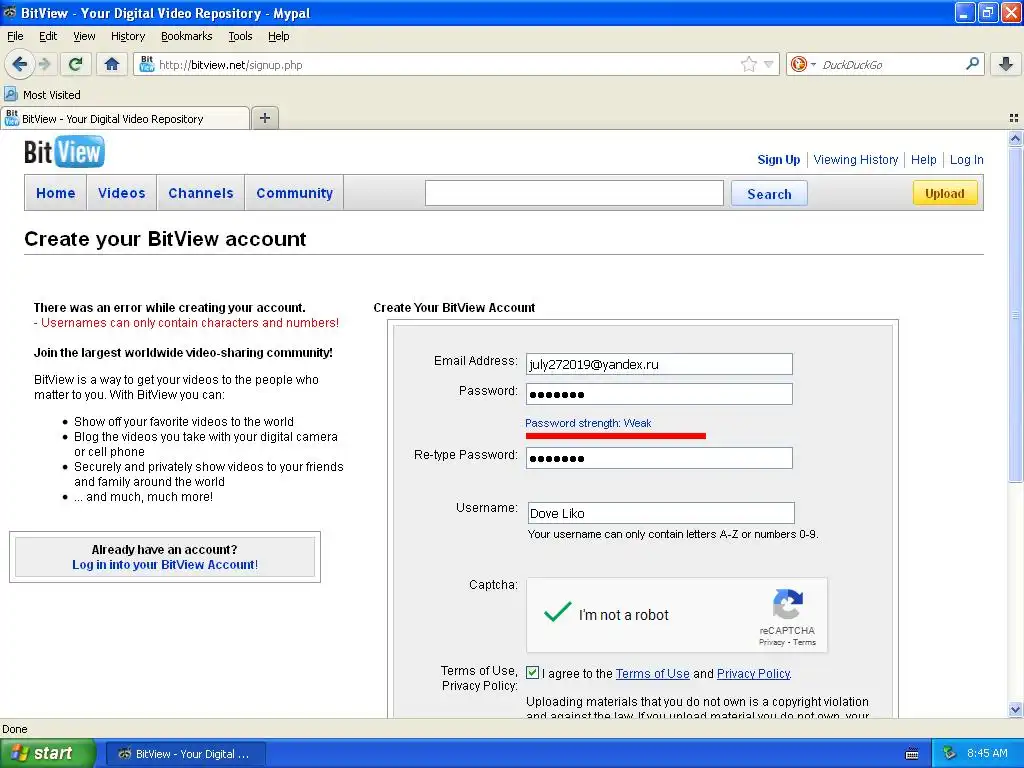Go to the Home section of BitView
Viewport: 1024px width, 768px height.
pyautogui.click(x=56, y=193)
